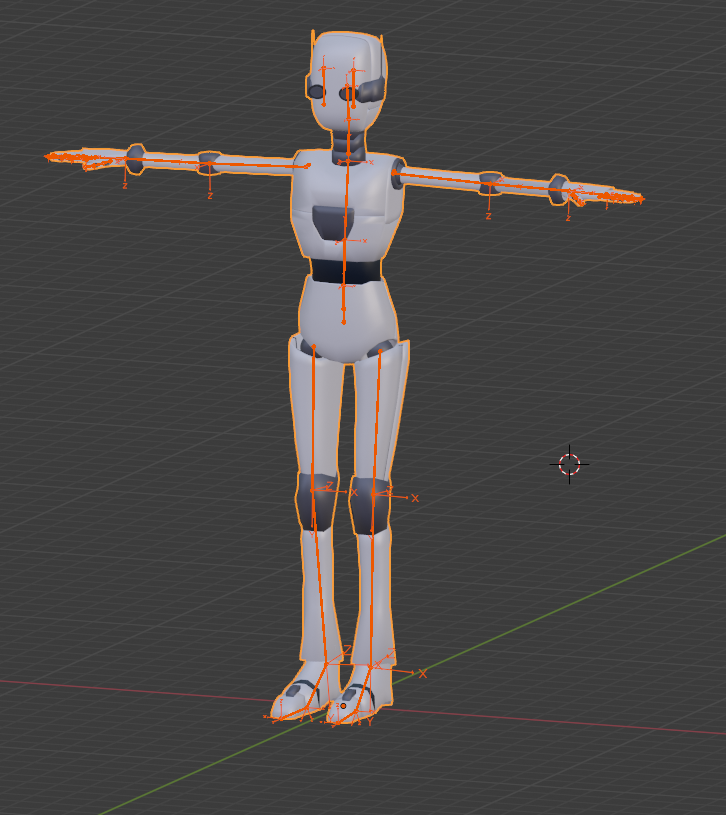This screenshot has width=726, height=815.
Task: Select the robot character's head
Action: click(347, 81)
